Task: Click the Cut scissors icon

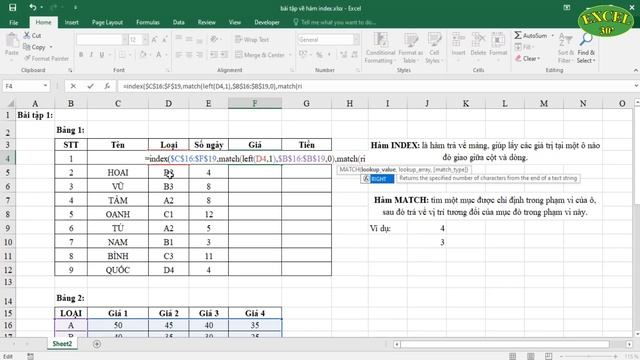Action: point(27,36)
